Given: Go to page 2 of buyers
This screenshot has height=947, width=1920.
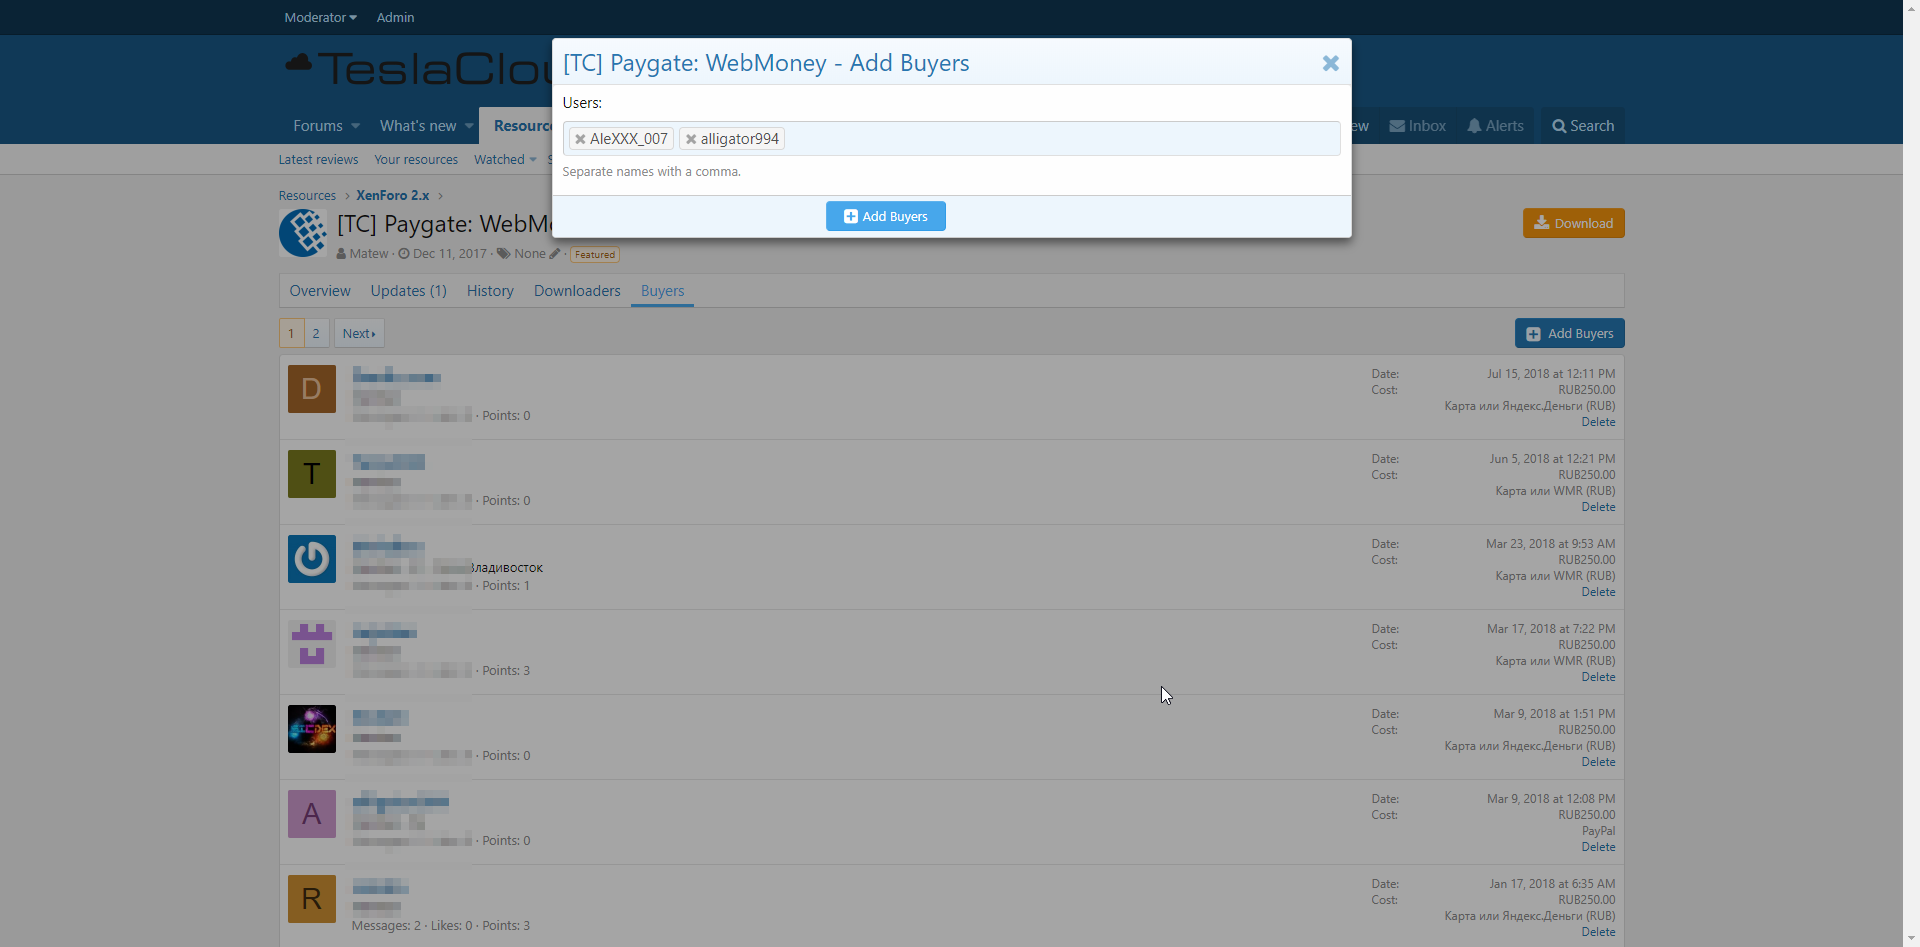Looking at the screenshot, I should pos(316,333).
